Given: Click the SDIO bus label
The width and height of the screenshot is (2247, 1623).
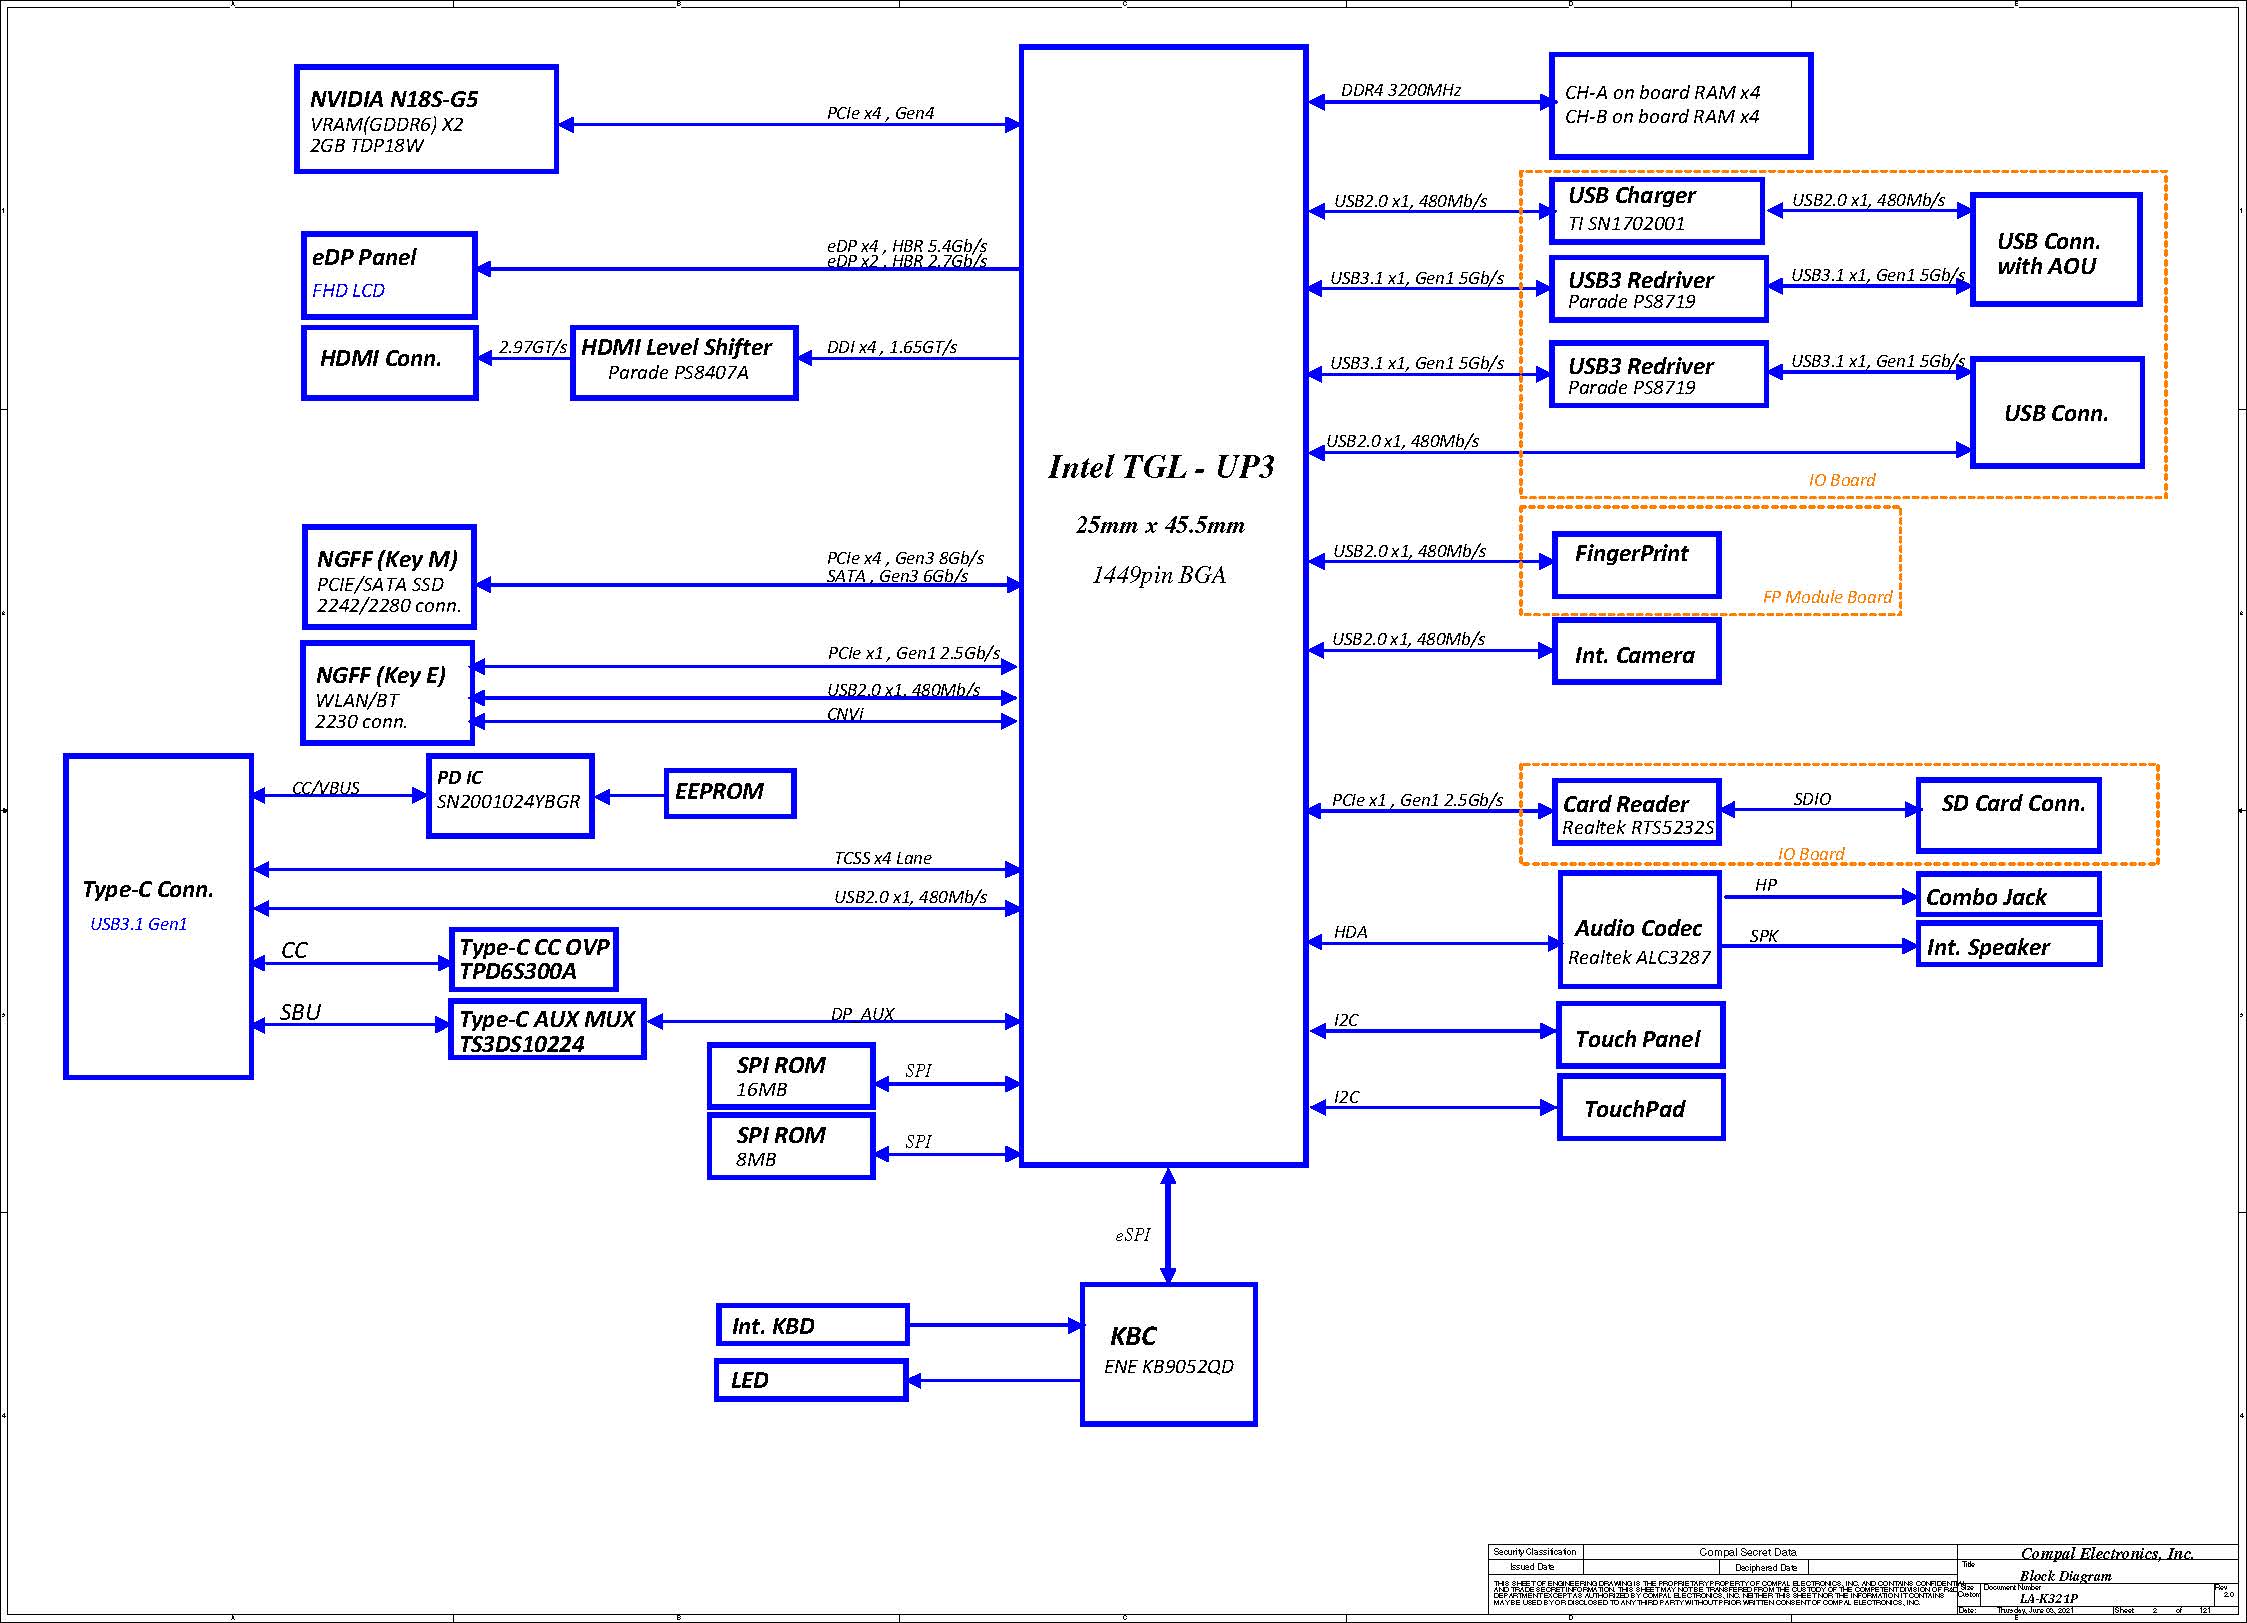Looking at the screenshot, I should coord(1812,799).
